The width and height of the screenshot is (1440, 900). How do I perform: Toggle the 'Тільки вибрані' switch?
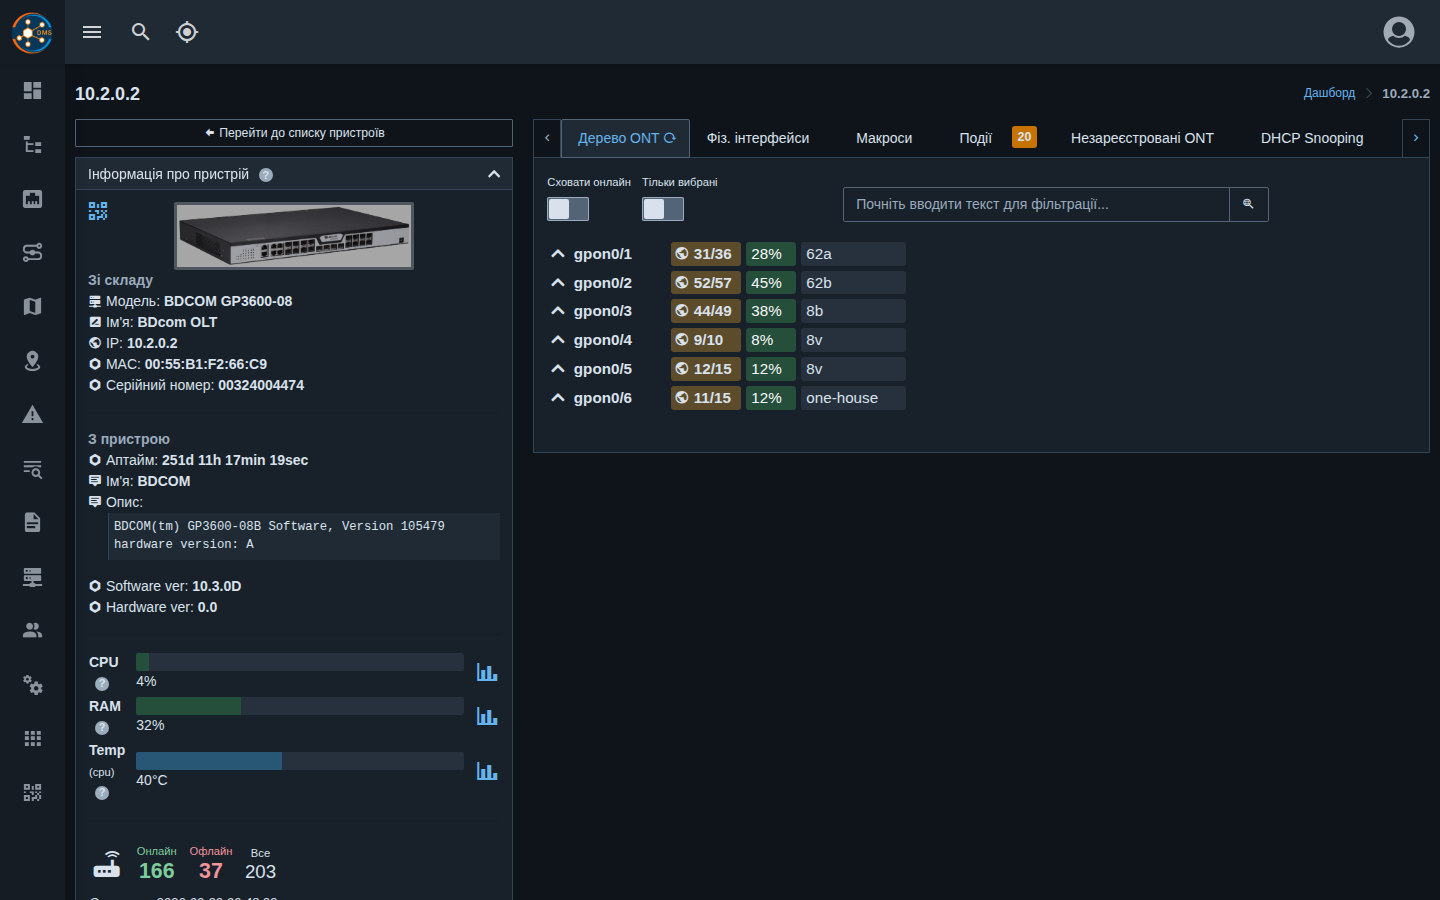point(663,208)
